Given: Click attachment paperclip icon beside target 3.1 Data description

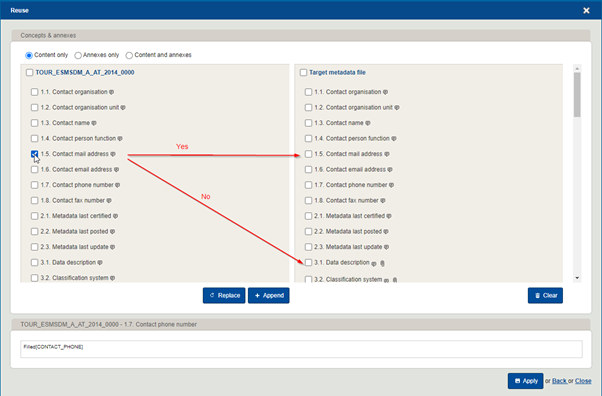Looking at the screenshot, I should [382, 263].
